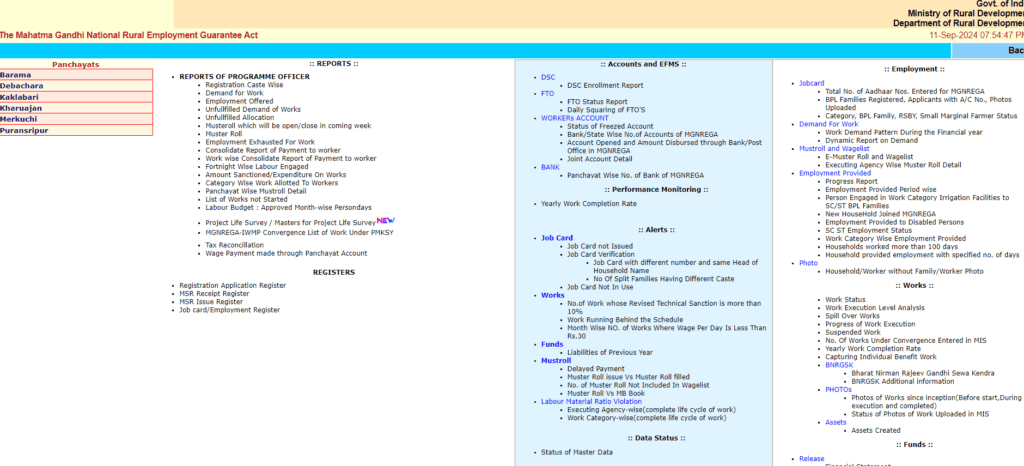Viewport: 1024px width, 466px height.
Task: Open Status of Master Data
Action: click(577, 452)
